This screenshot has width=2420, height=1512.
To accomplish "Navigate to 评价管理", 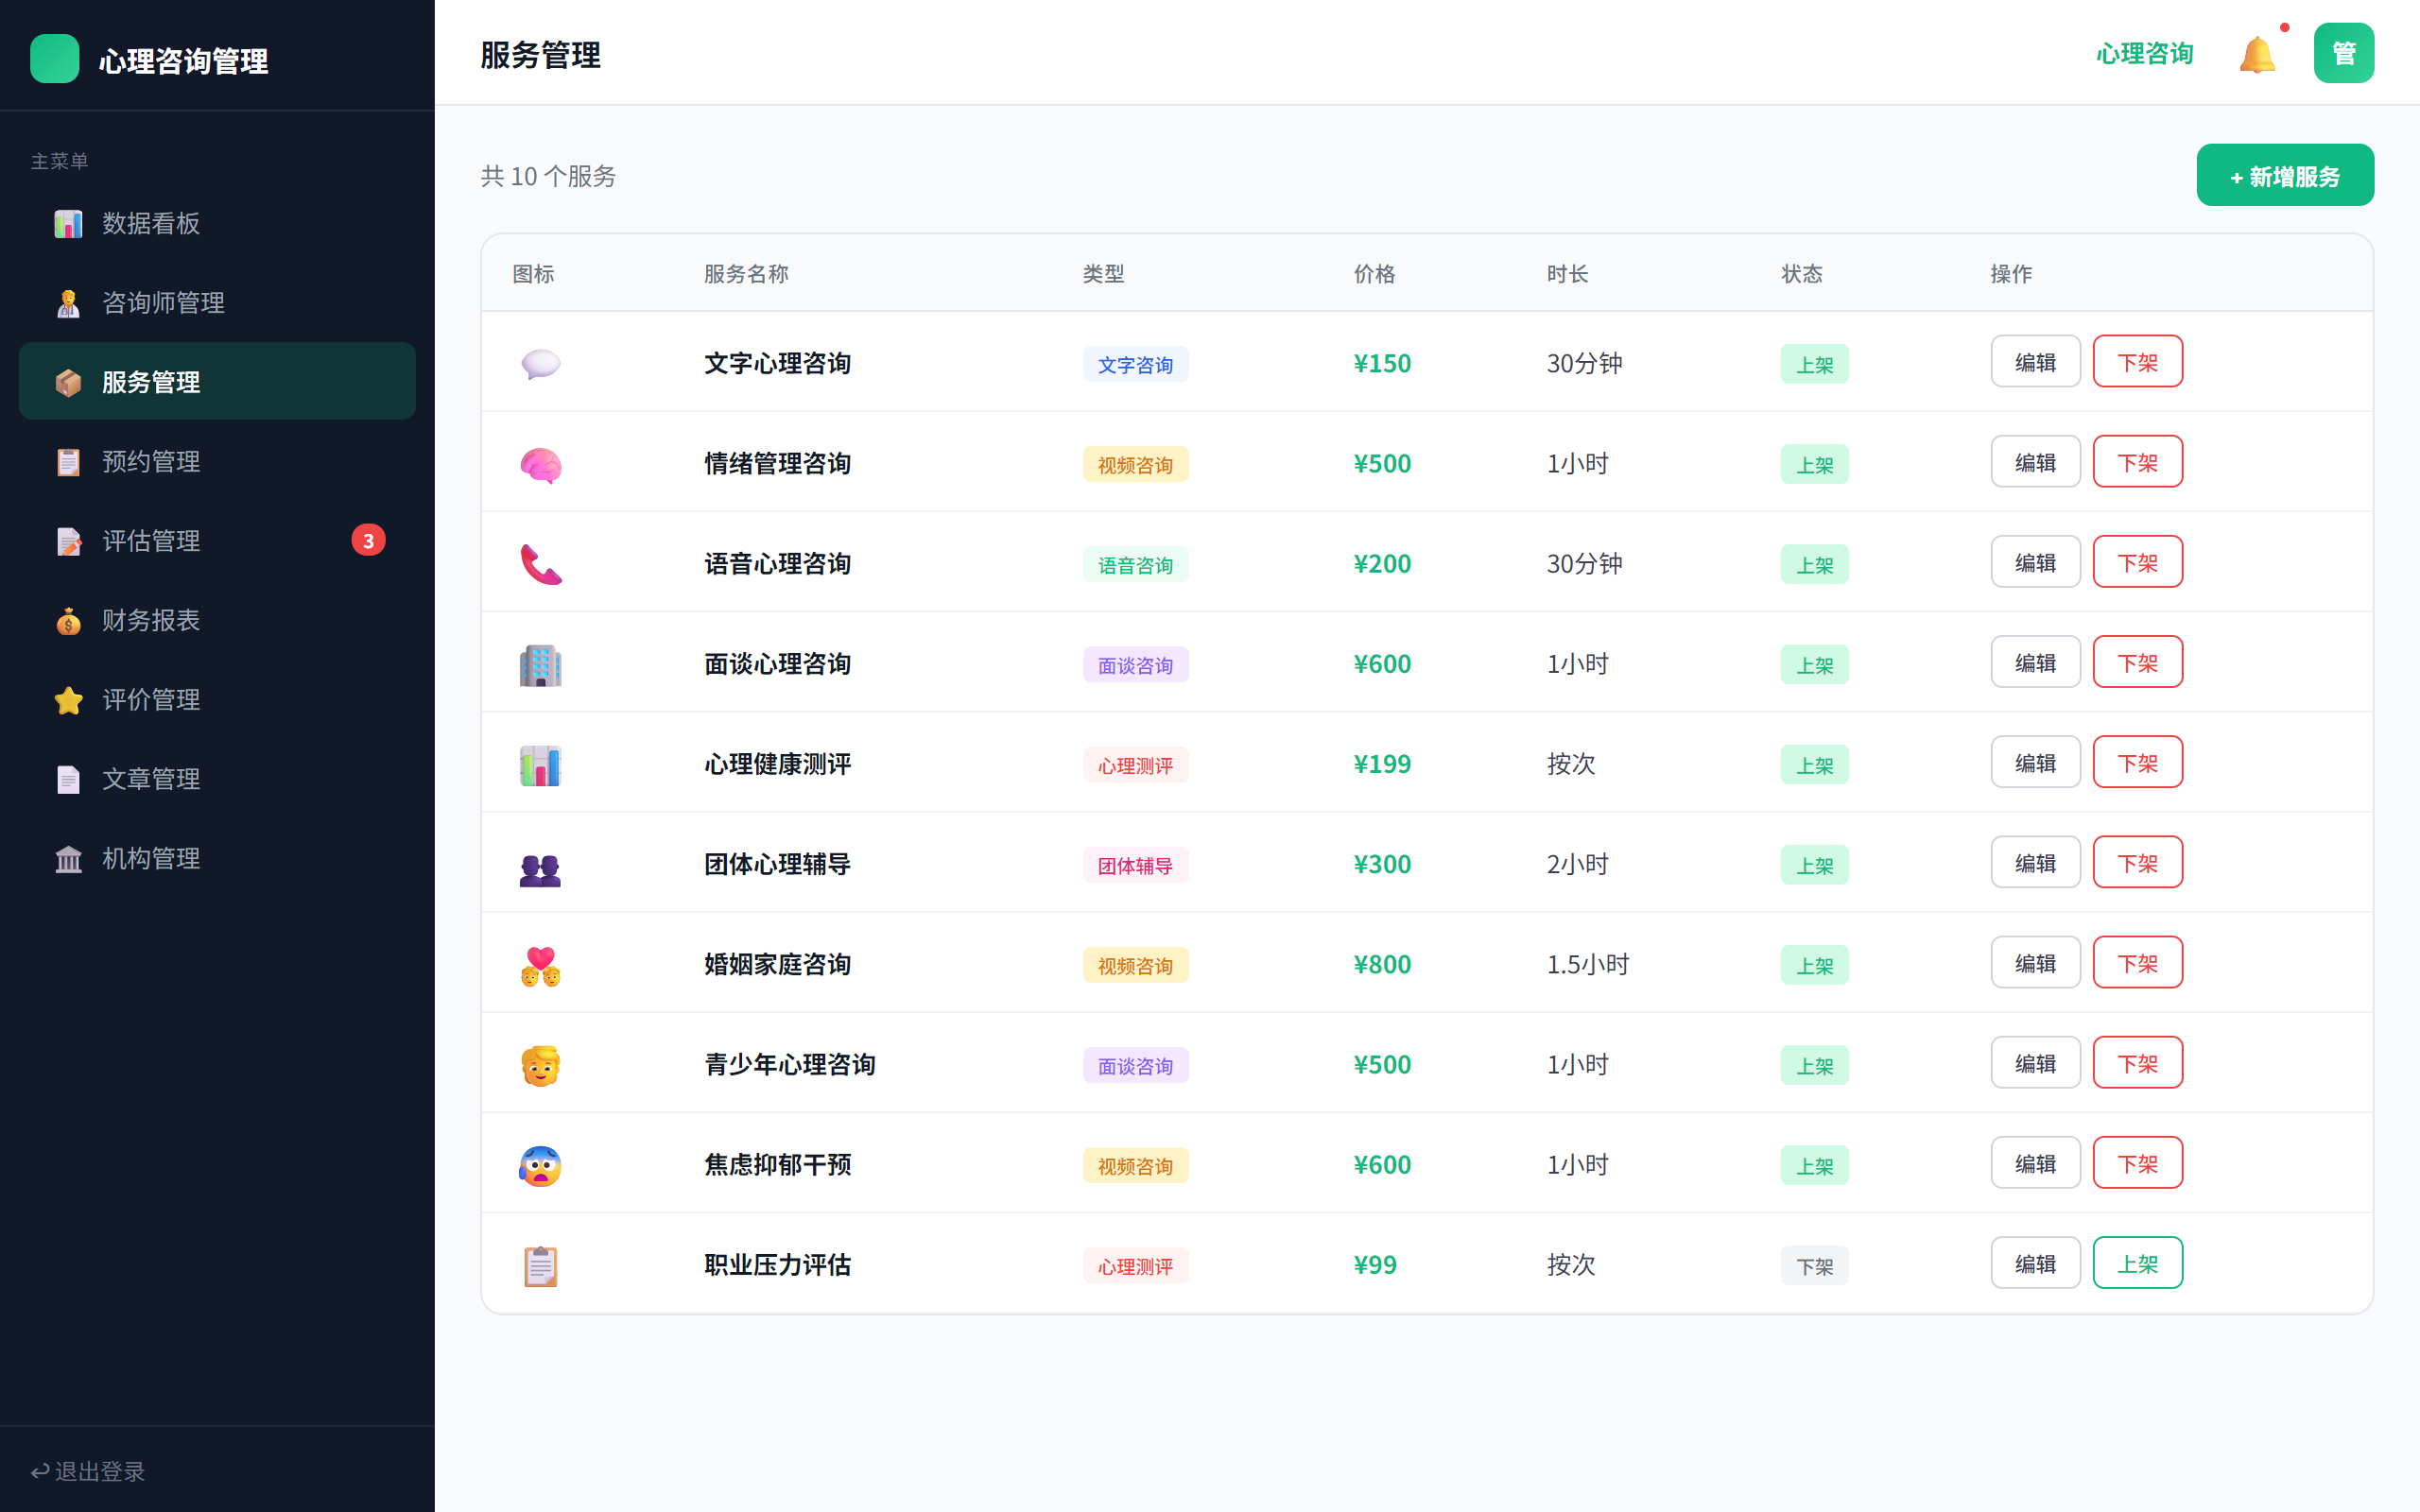I will (217, 700).
